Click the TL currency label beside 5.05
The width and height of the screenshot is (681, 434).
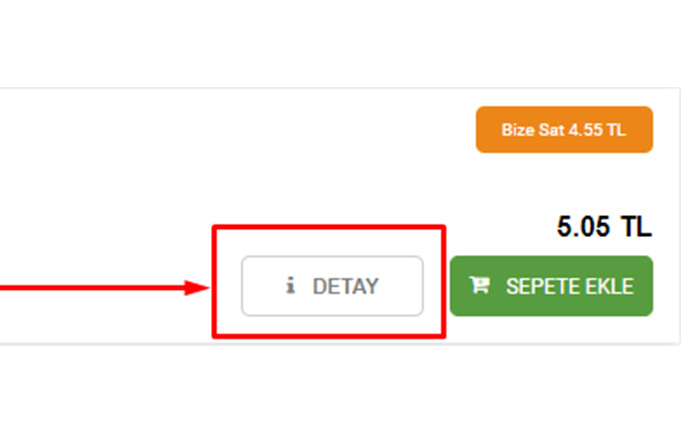(636, 226)
